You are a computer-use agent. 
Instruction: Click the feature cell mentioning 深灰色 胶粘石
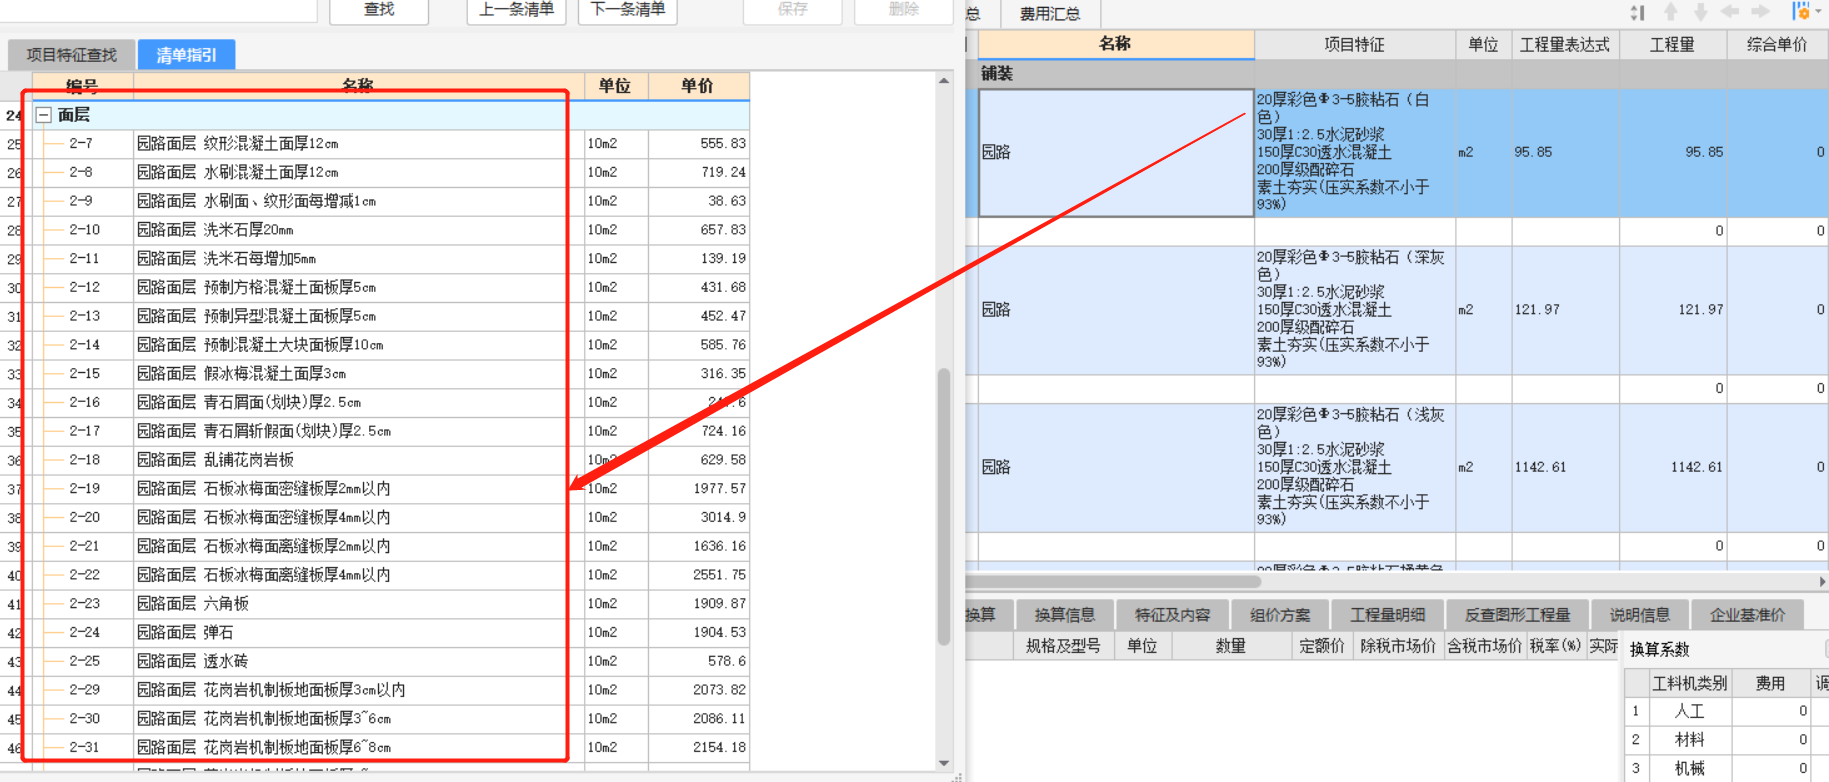1354,310
